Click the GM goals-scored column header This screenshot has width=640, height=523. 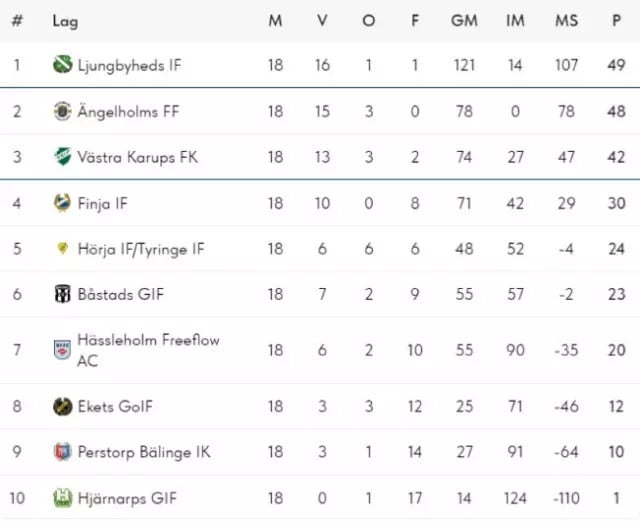click(x=464, y=21)
